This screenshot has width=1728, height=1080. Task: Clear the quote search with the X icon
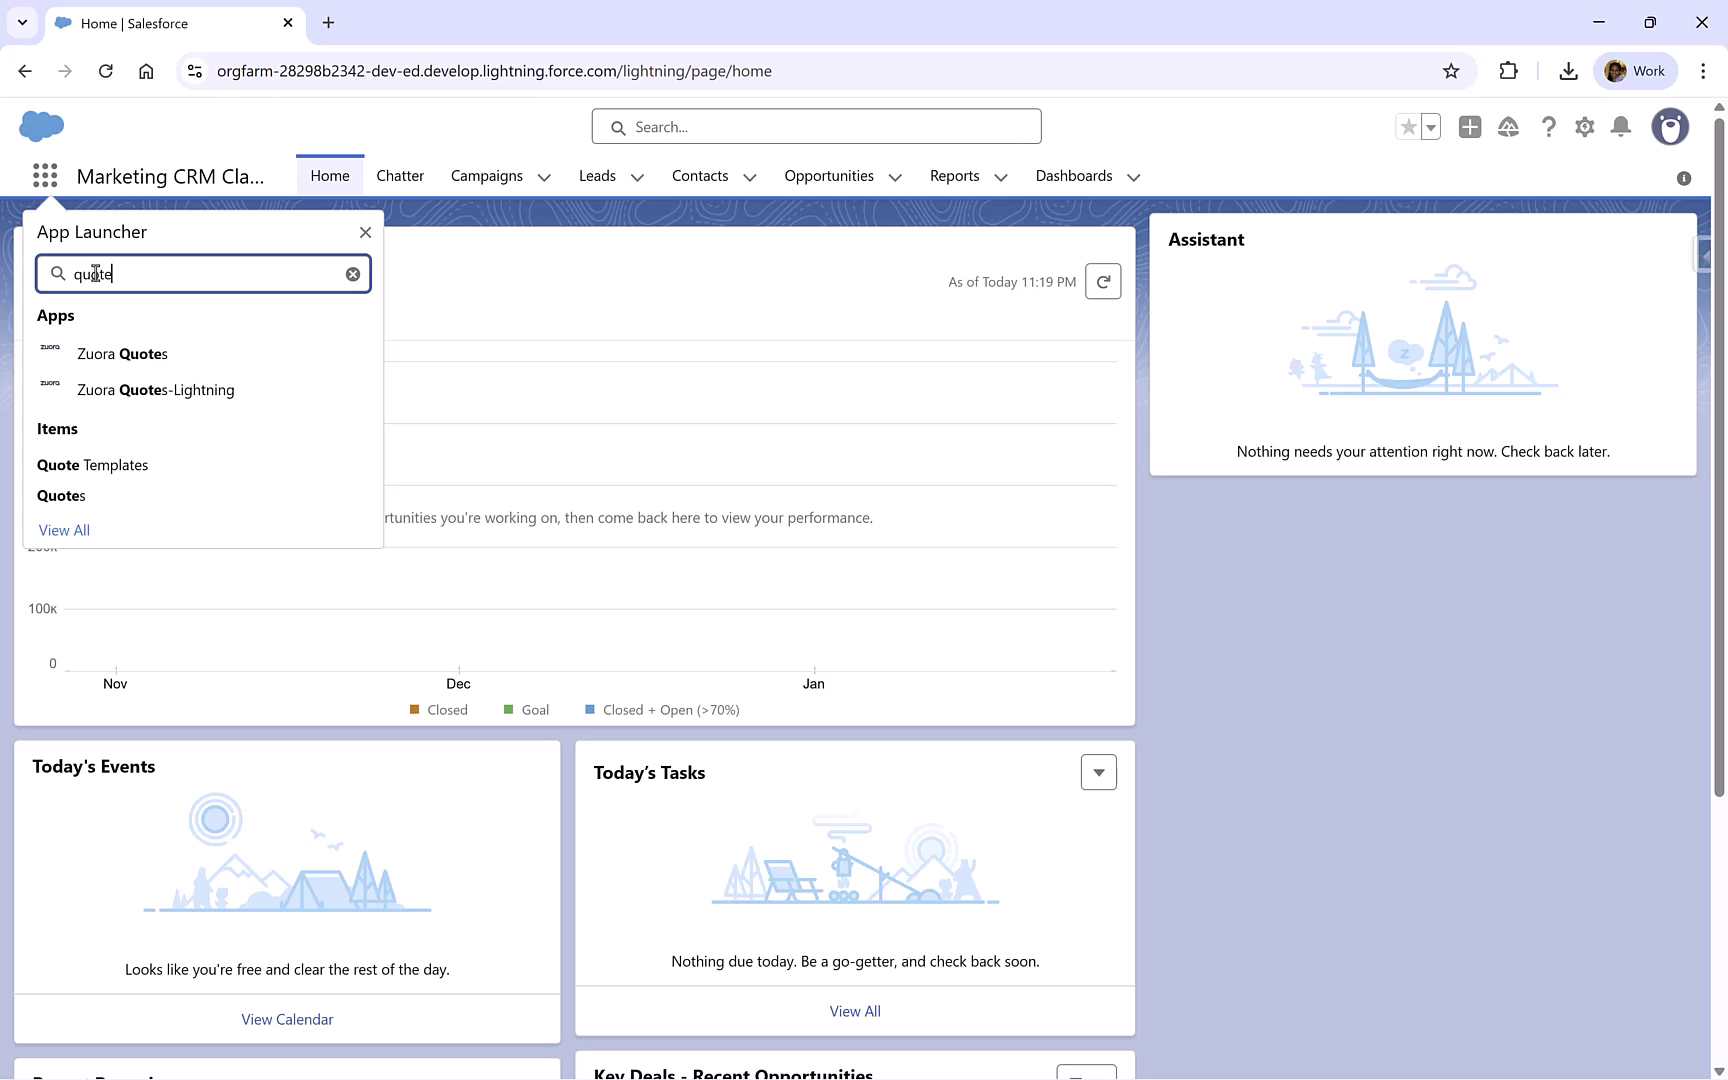pos(352,273)
